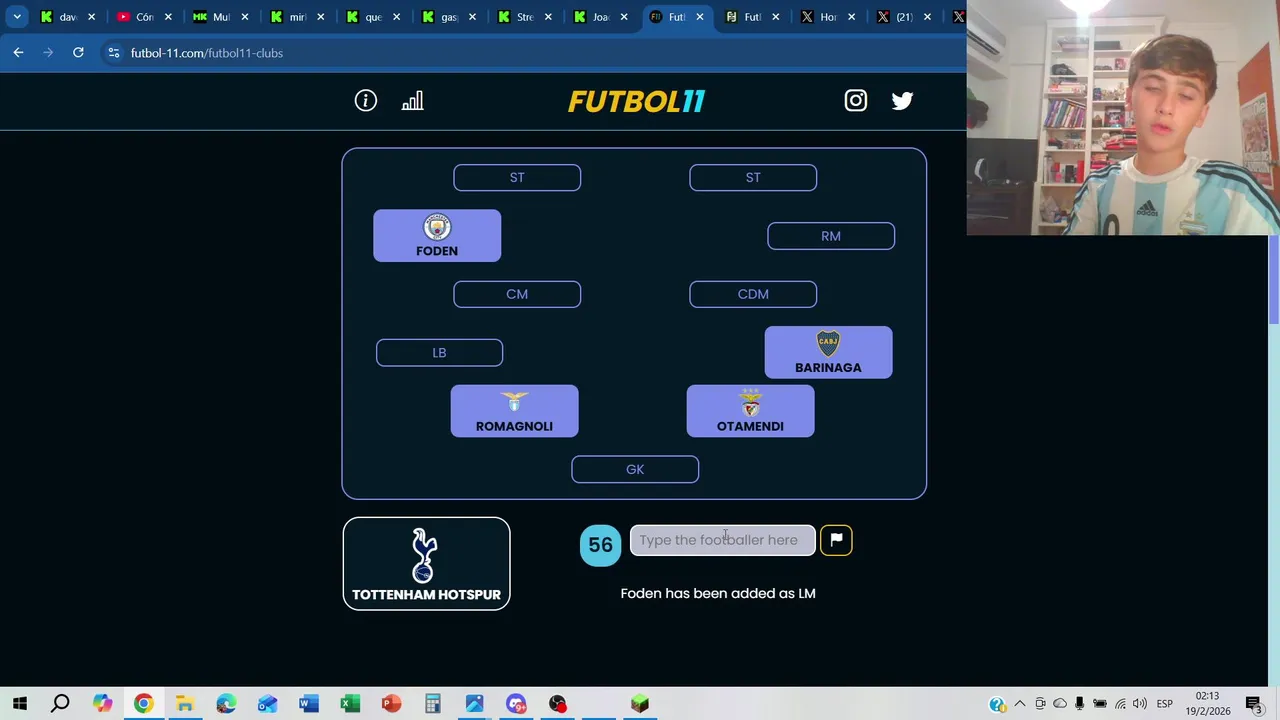
Task: Click the ROMAGNOLI player card
Action: [514, 411]
